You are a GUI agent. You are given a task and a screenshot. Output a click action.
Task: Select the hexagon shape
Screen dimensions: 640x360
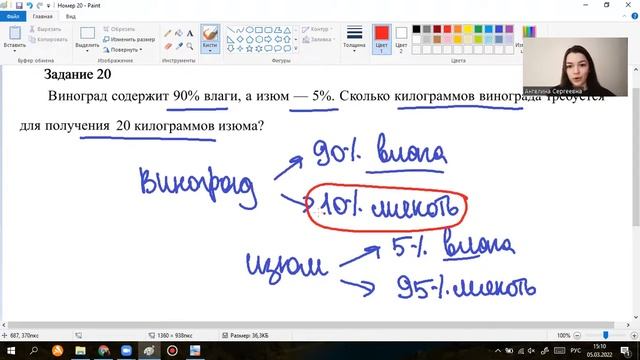point(258,40)
